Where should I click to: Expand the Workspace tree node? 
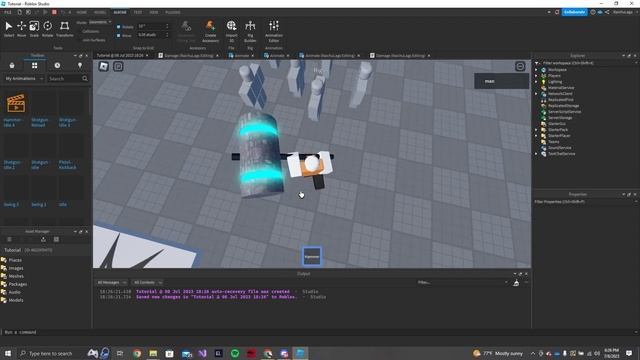[x=536, y=70]
